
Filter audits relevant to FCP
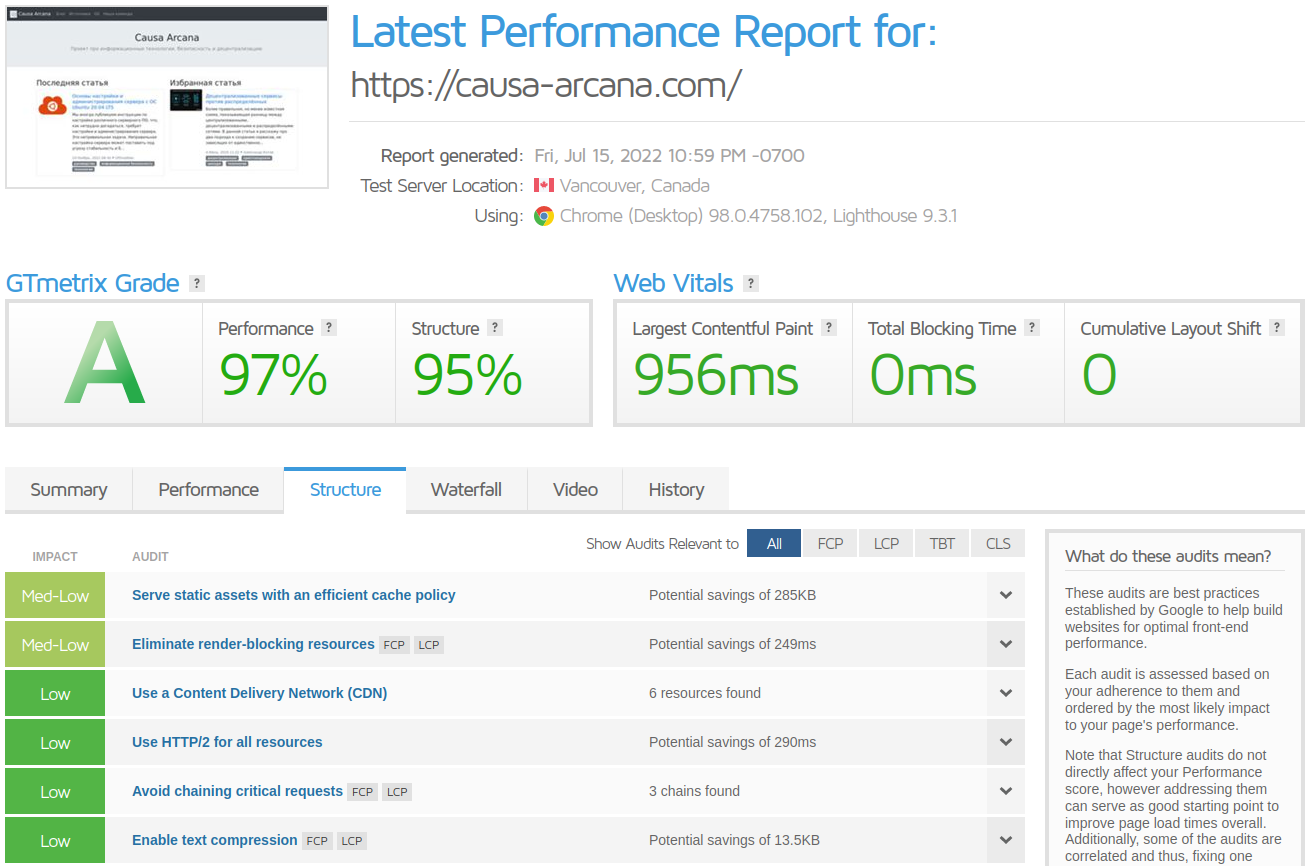click(830, 543)
